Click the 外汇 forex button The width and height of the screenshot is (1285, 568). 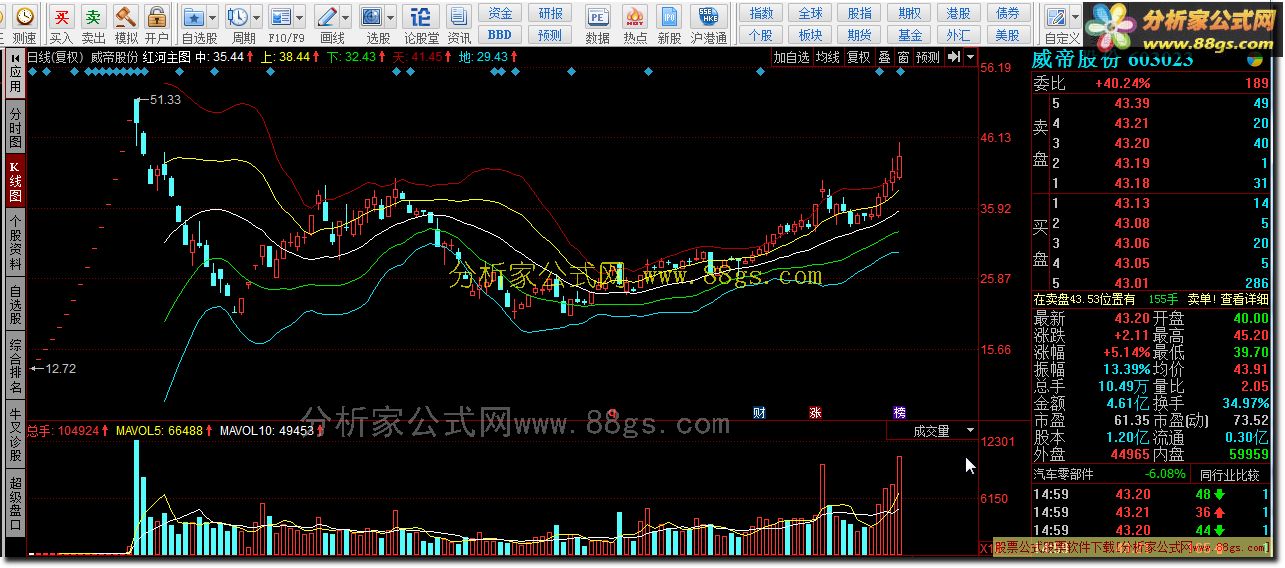[958, 35]
